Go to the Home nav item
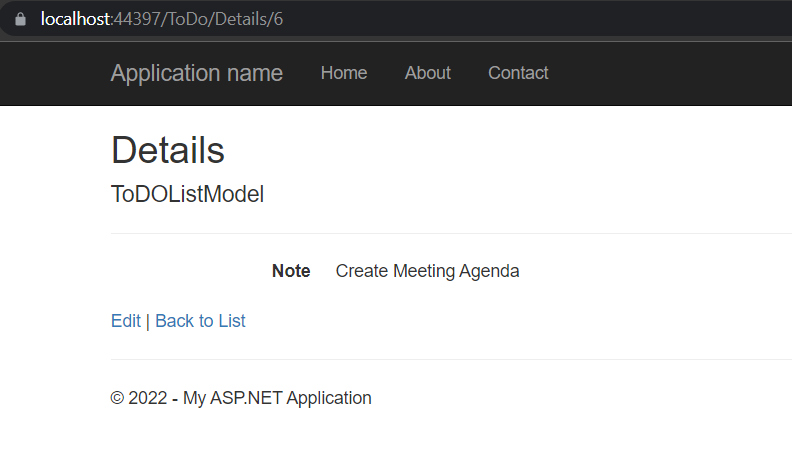Image resolution: width=792 pixels, height=450 pixels. pyautogui.click(x=343, y=73)
